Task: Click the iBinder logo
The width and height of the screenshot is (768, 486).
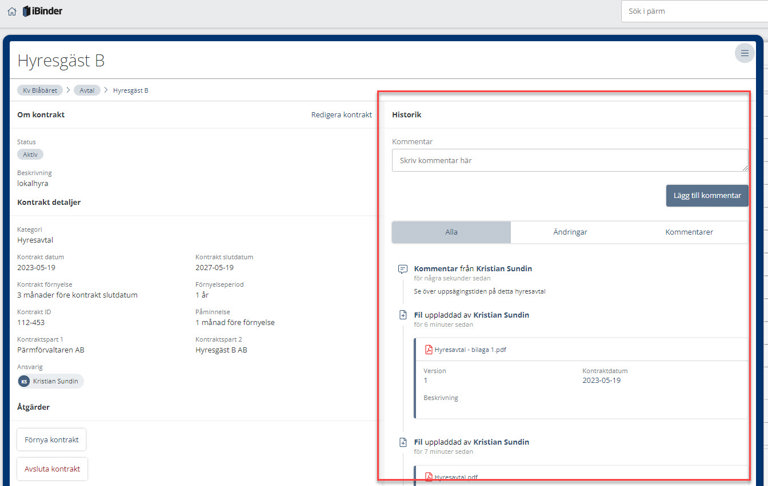Action: point(45,11)
